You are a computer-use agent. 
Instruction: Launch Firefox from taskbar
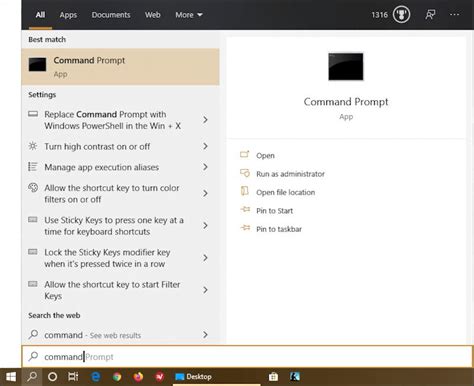[138, 377]
